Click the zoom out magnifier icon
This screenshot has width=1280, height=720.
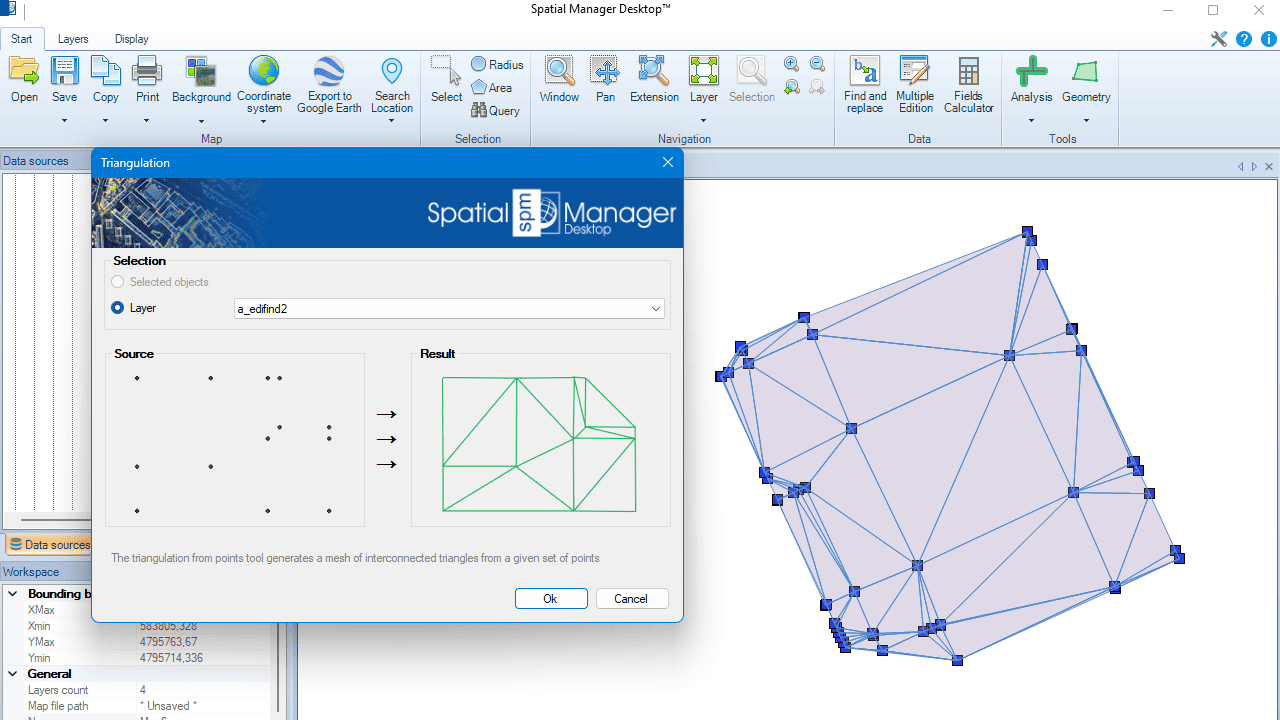click(817, 64)
